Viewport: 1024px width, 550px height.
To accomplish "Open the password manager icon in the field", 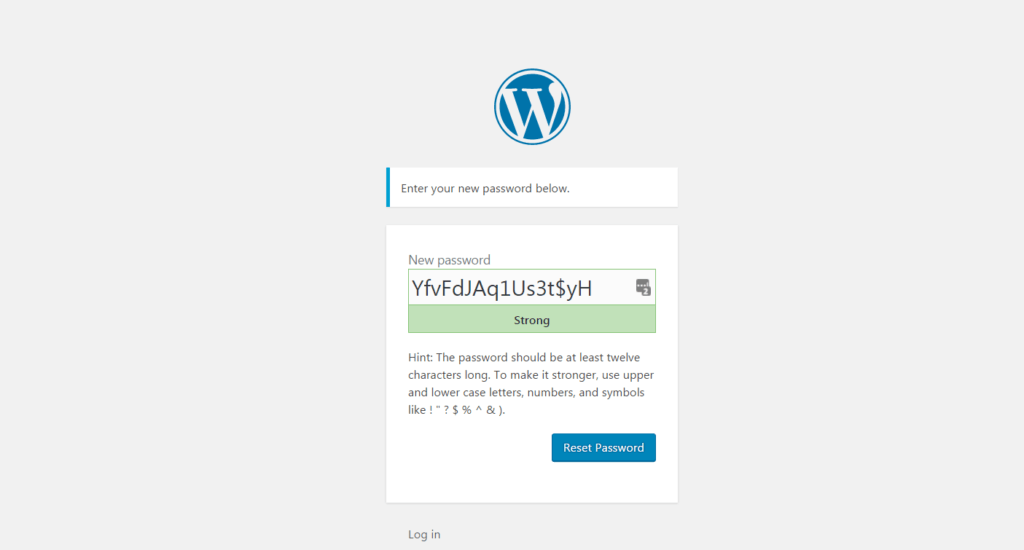I will tap(643, 287).
